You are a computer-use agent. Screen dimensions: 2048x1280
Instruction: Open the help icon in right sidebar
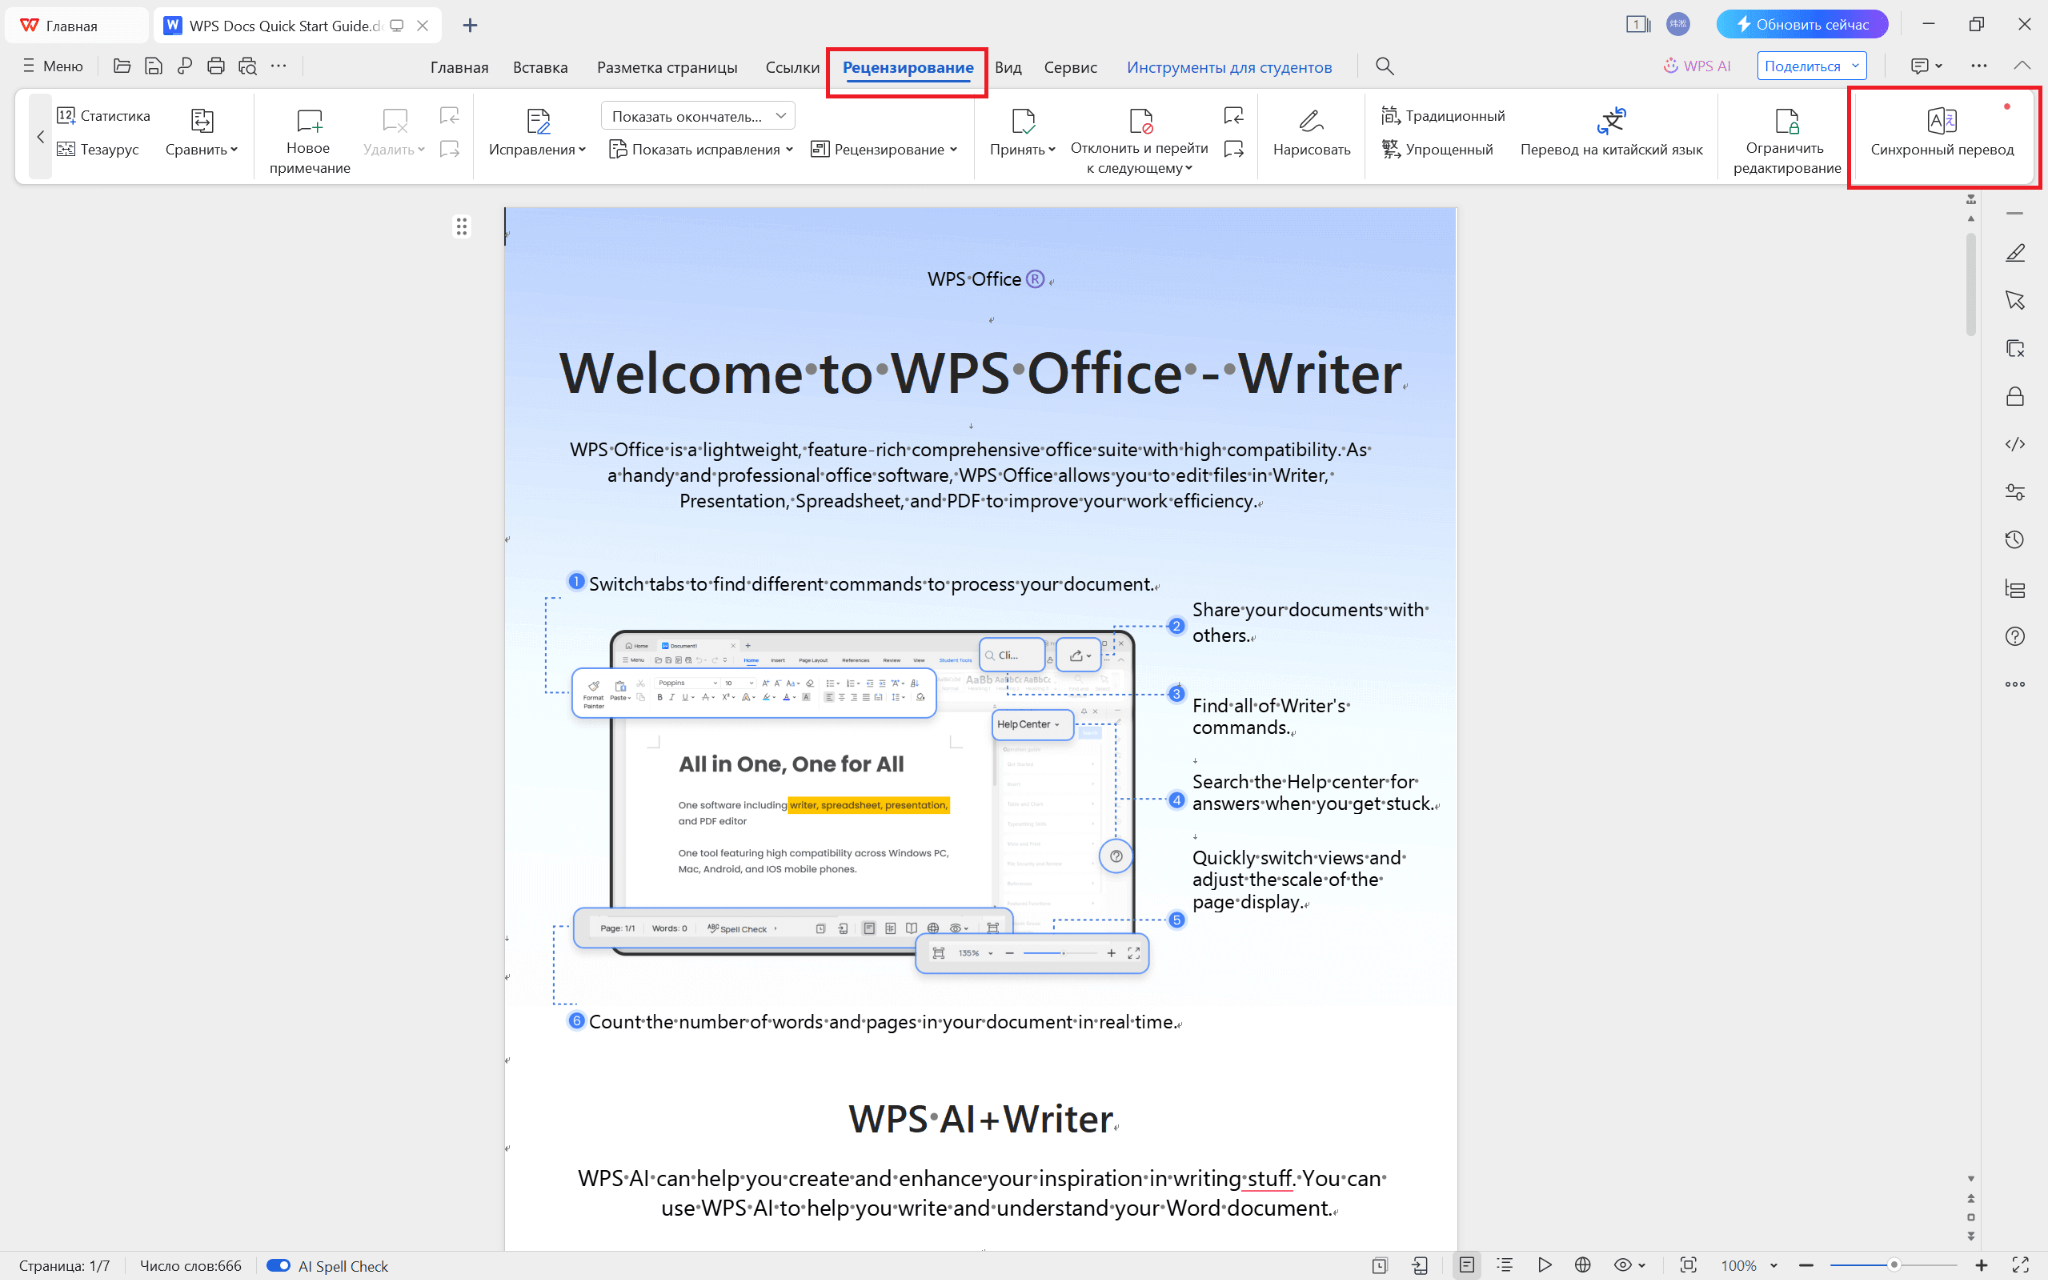pyautogui.click(x=2016, y=636)
